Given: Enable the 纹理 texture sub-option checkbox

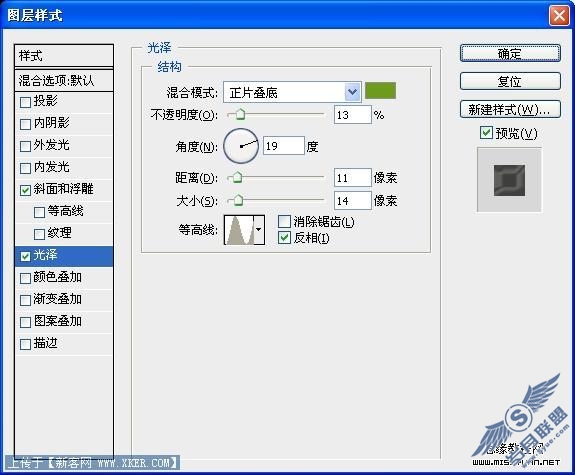Looking at the screenshot, I should [39, 234].
